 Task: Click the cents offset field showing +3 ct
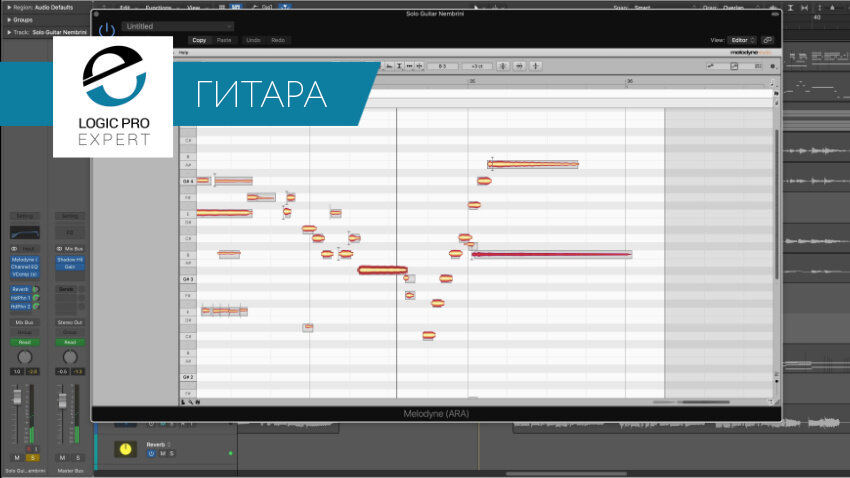(x=477, y=66)
